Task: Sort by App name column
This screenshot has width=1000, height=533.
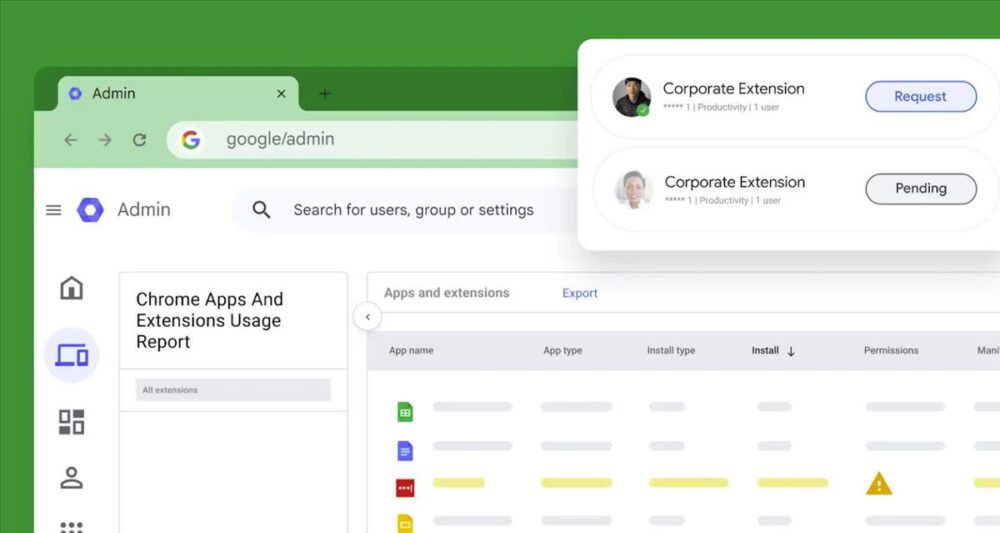Action: [x=411, y=351]
